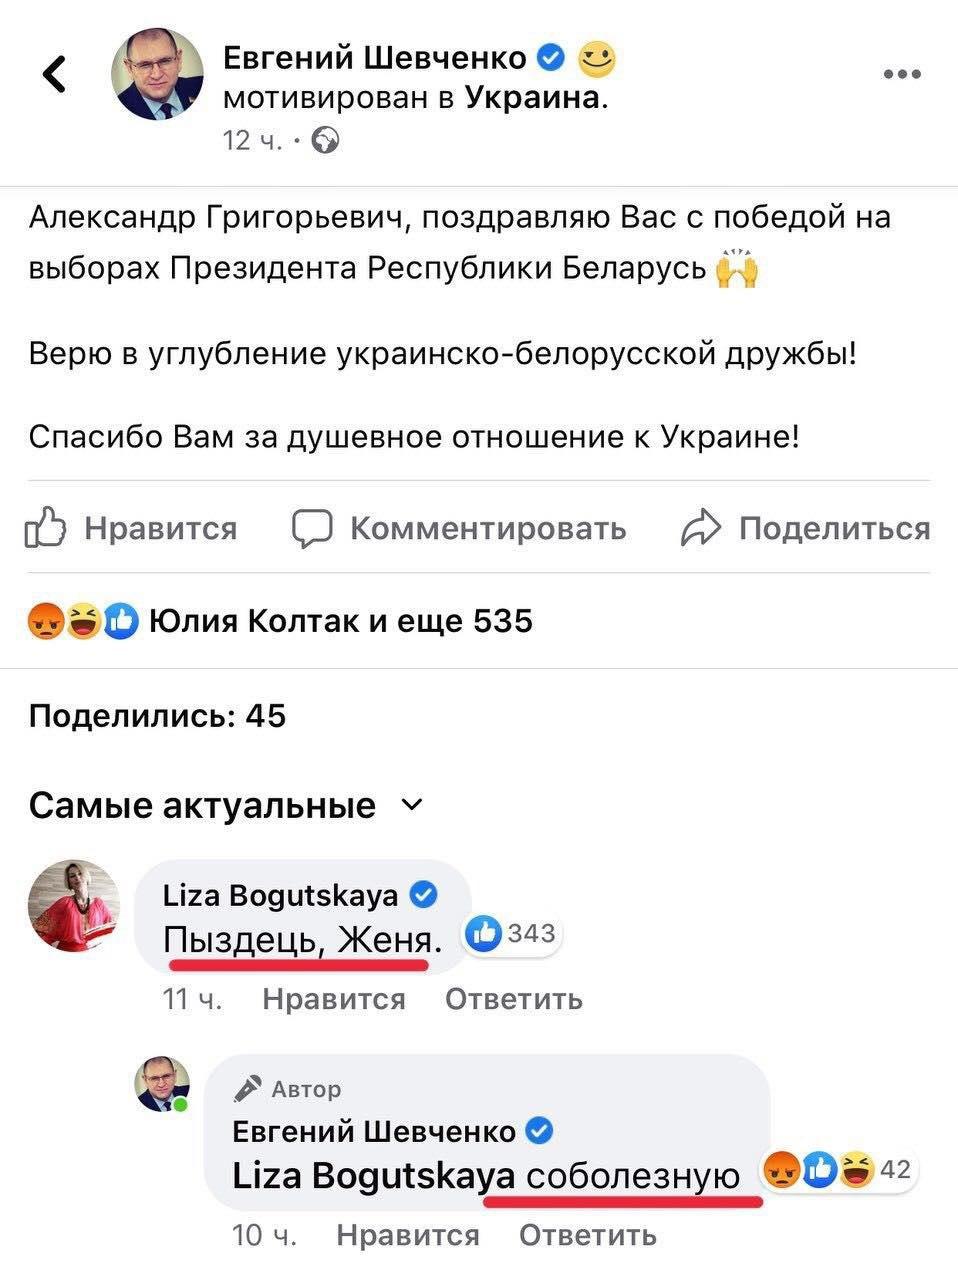The image size is (958, 1280).
Task: Click Ответить on Liza Bogutskaya's comment
Action: 513,998
